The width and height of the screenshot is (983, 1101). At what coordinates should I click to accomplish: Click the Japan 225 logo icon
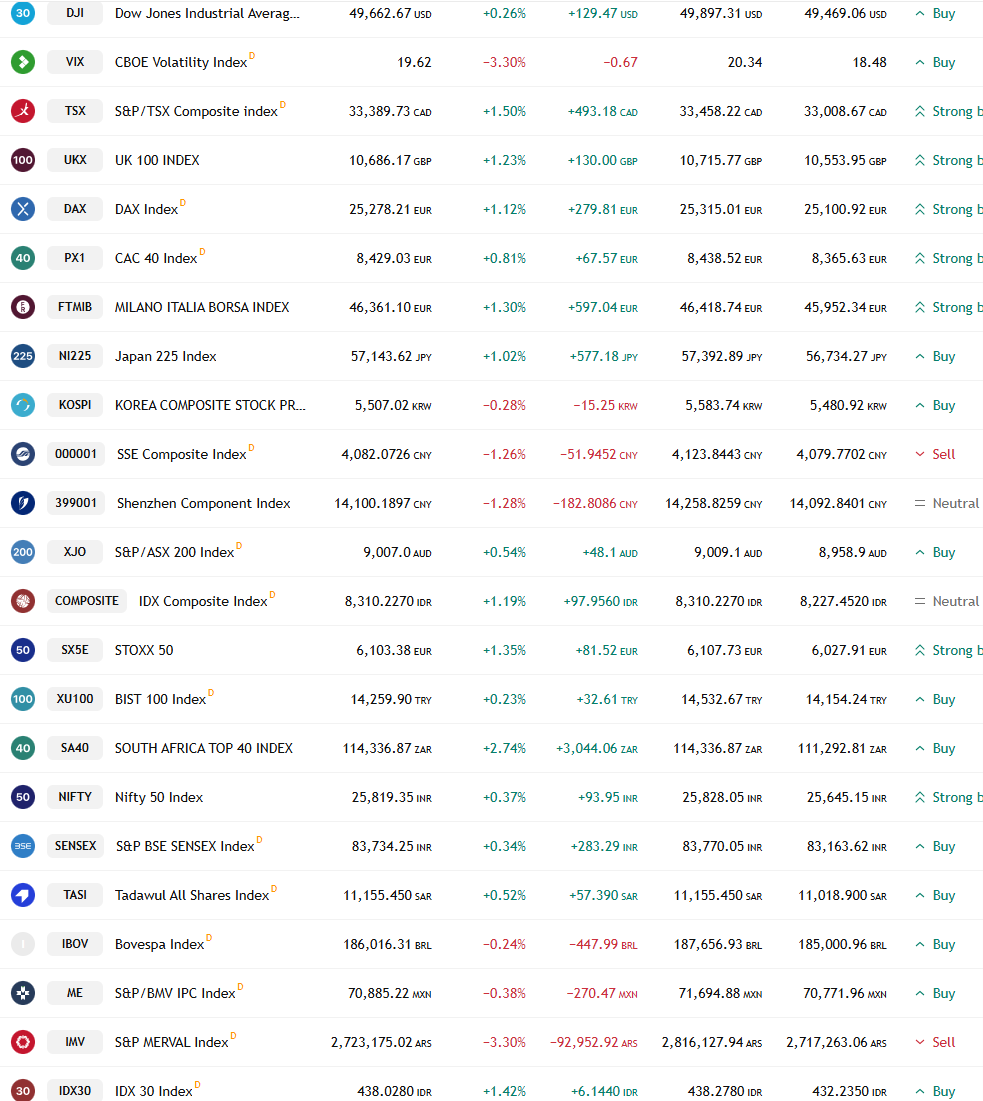pos(22,356)
